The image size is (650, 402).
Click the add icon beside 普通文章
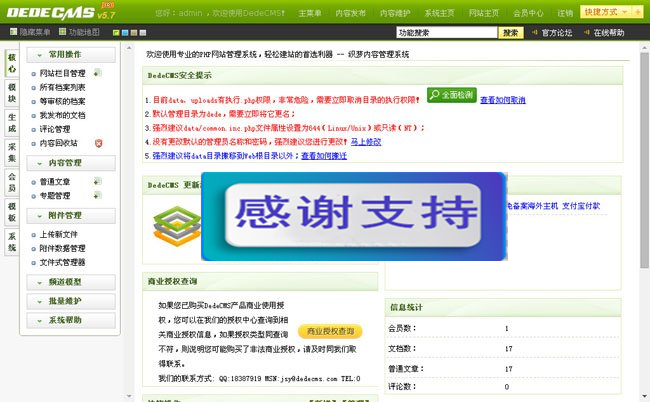pyautogui.click(x=97, y=181)
